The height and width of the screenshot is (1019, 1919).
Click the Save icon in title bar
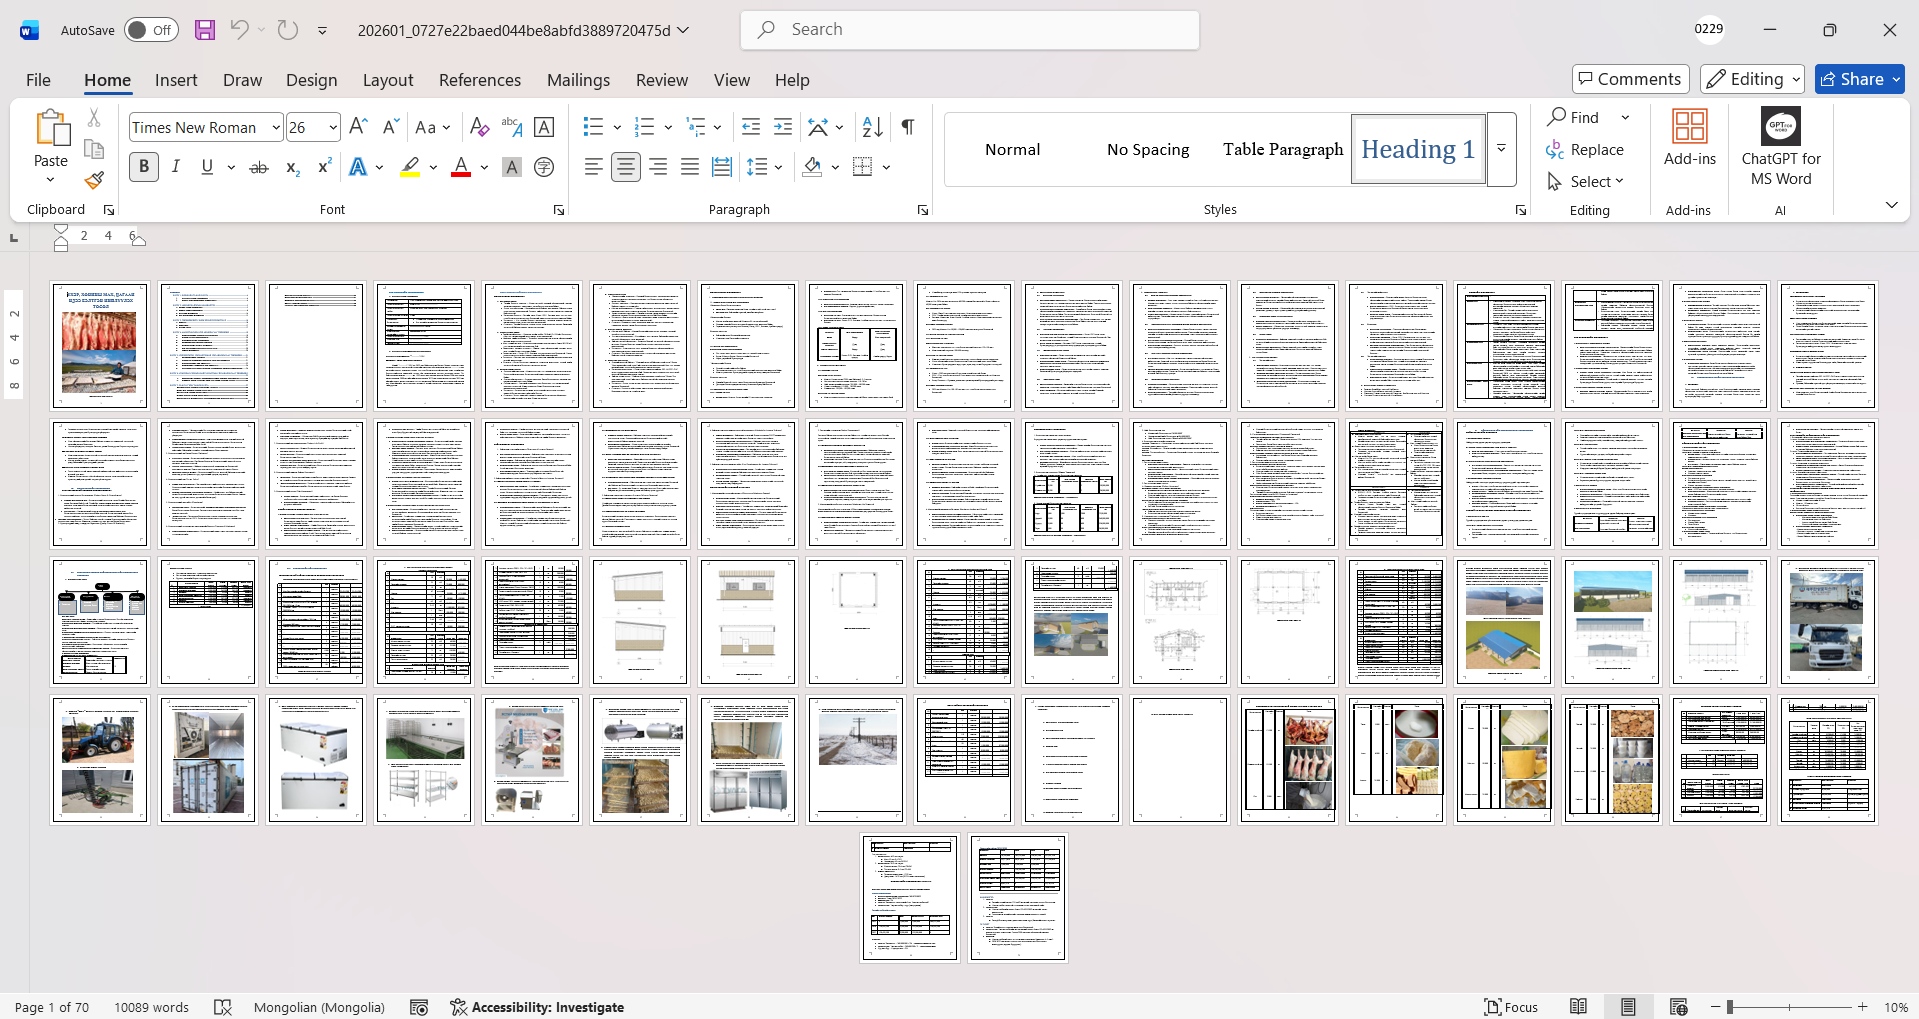(x=205, y=30)
